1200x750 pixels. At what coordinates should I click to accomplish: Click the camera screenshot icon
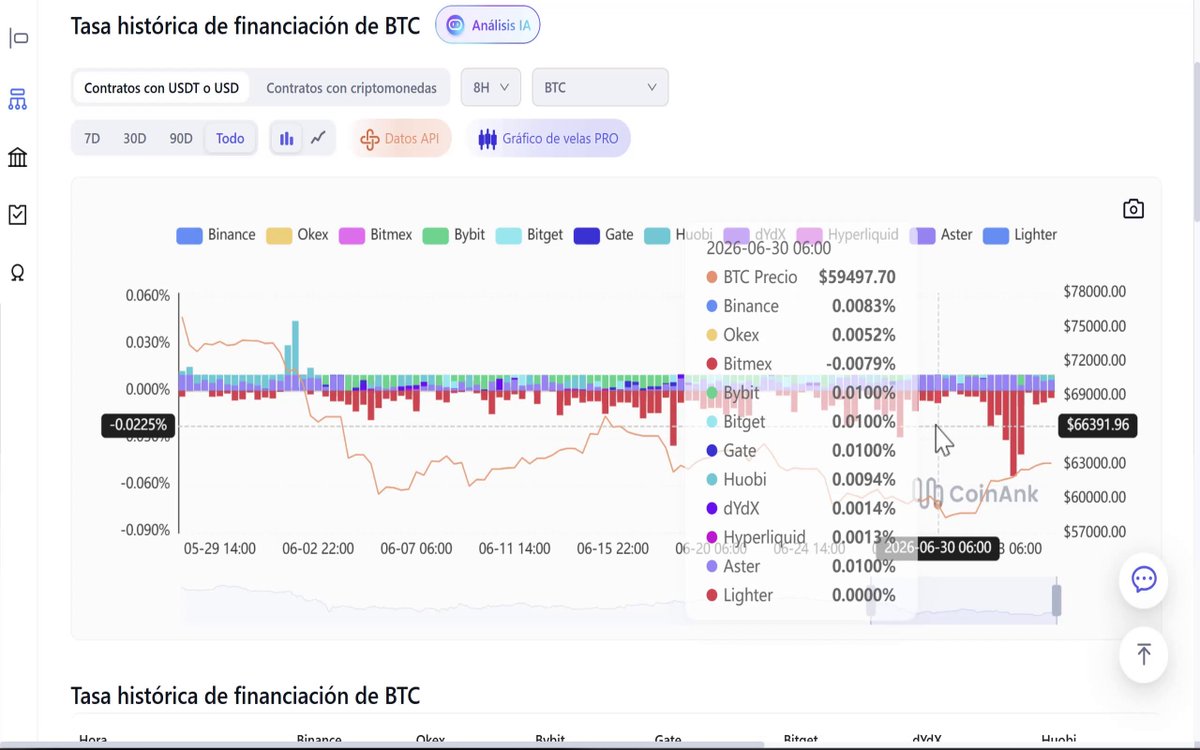(x=1133, y=209)
